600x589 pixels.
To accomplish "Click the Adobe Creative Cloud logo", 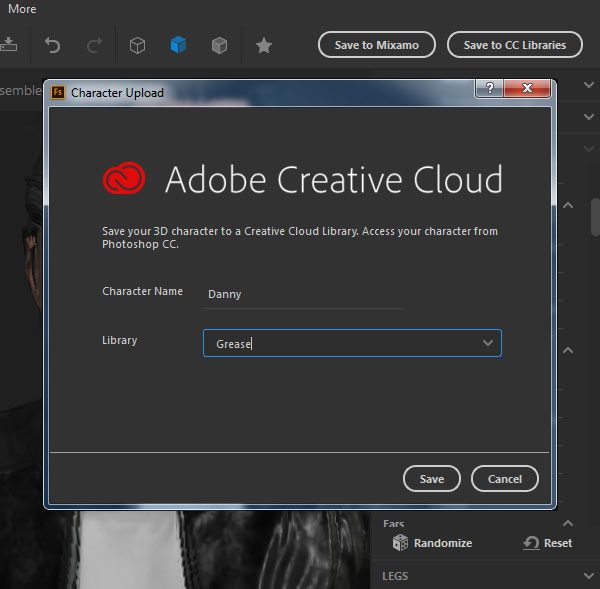I will [x=124, y=178].
